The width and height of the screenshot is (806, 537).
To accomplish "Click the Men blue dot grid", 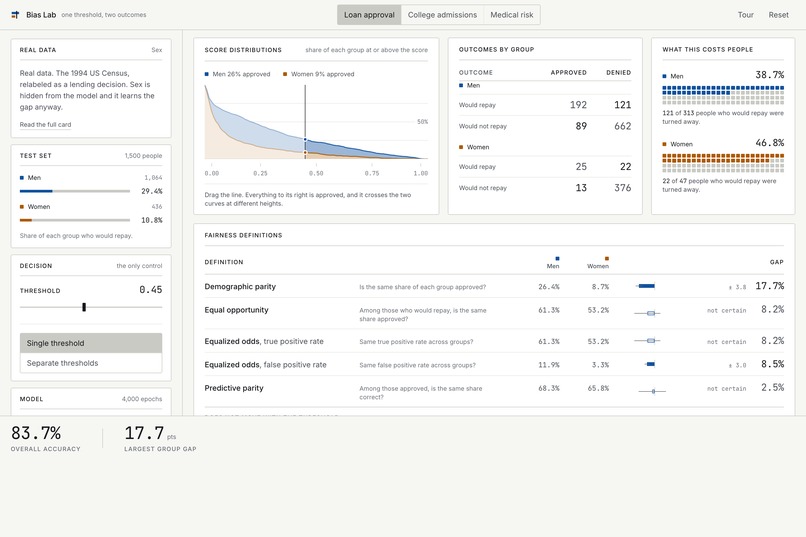I will click(x=723, y=95).
